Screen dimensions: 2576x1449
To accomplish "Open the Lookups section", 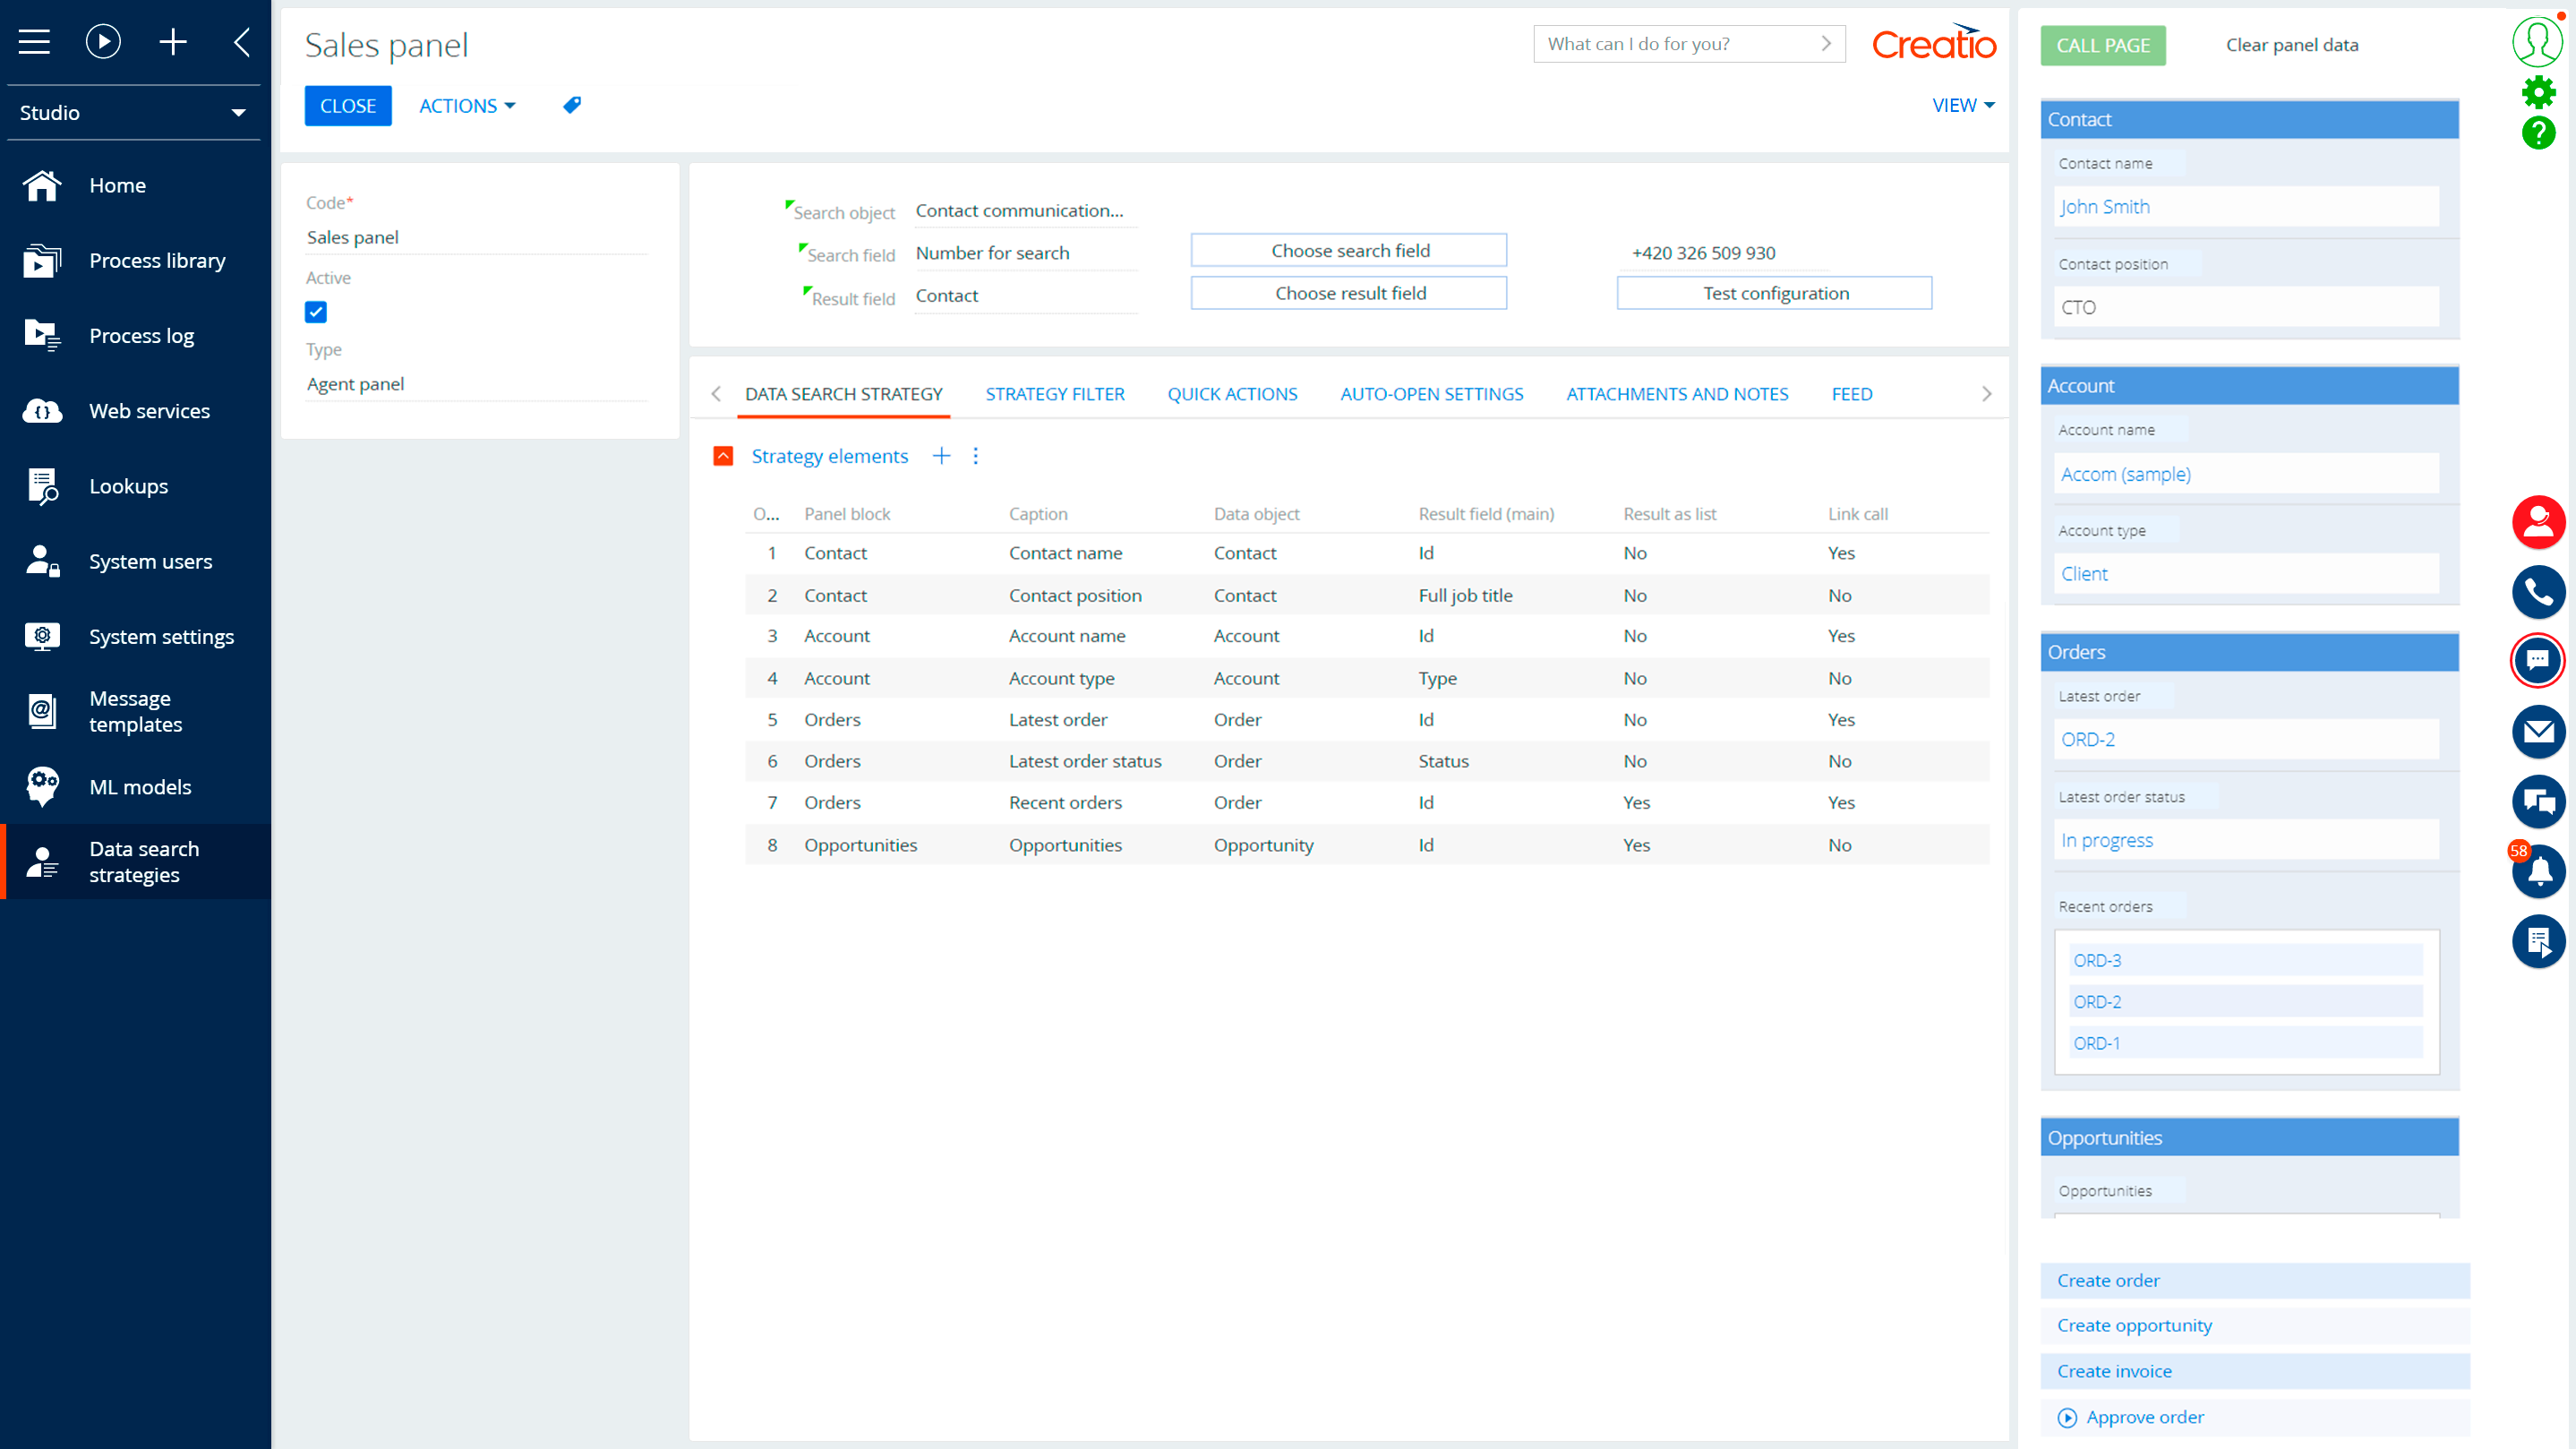I will (x=128, y=486).
